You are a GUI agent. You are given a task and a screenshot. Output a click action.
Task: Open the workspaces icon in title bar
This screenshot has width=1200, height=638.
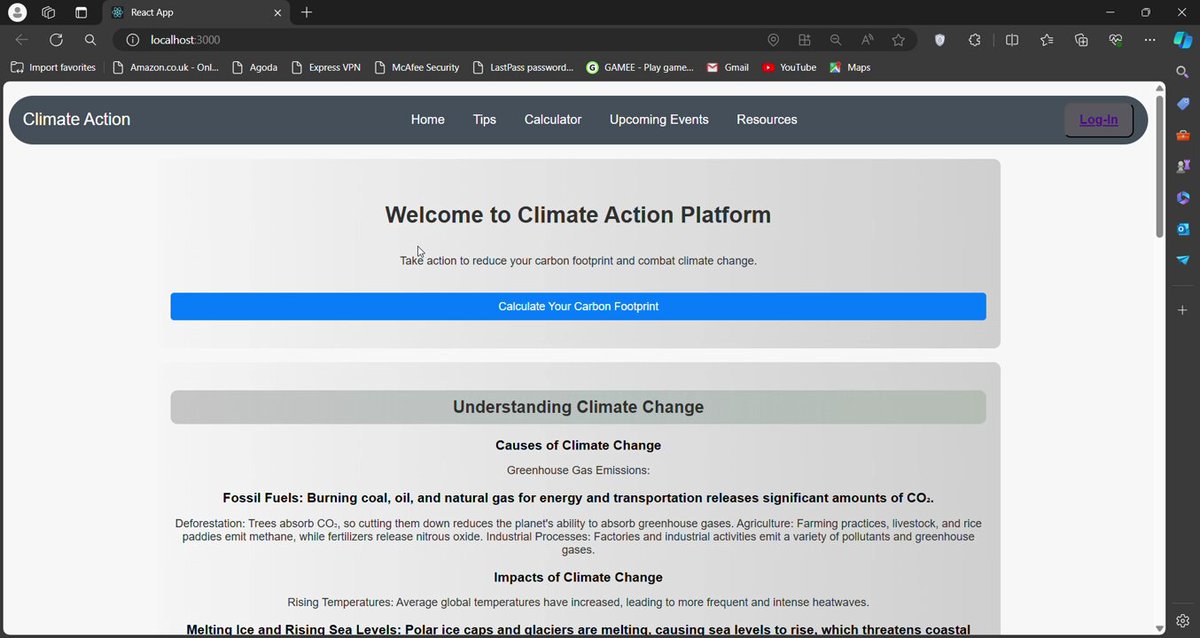pyautogui.click(x=48, y=12)
